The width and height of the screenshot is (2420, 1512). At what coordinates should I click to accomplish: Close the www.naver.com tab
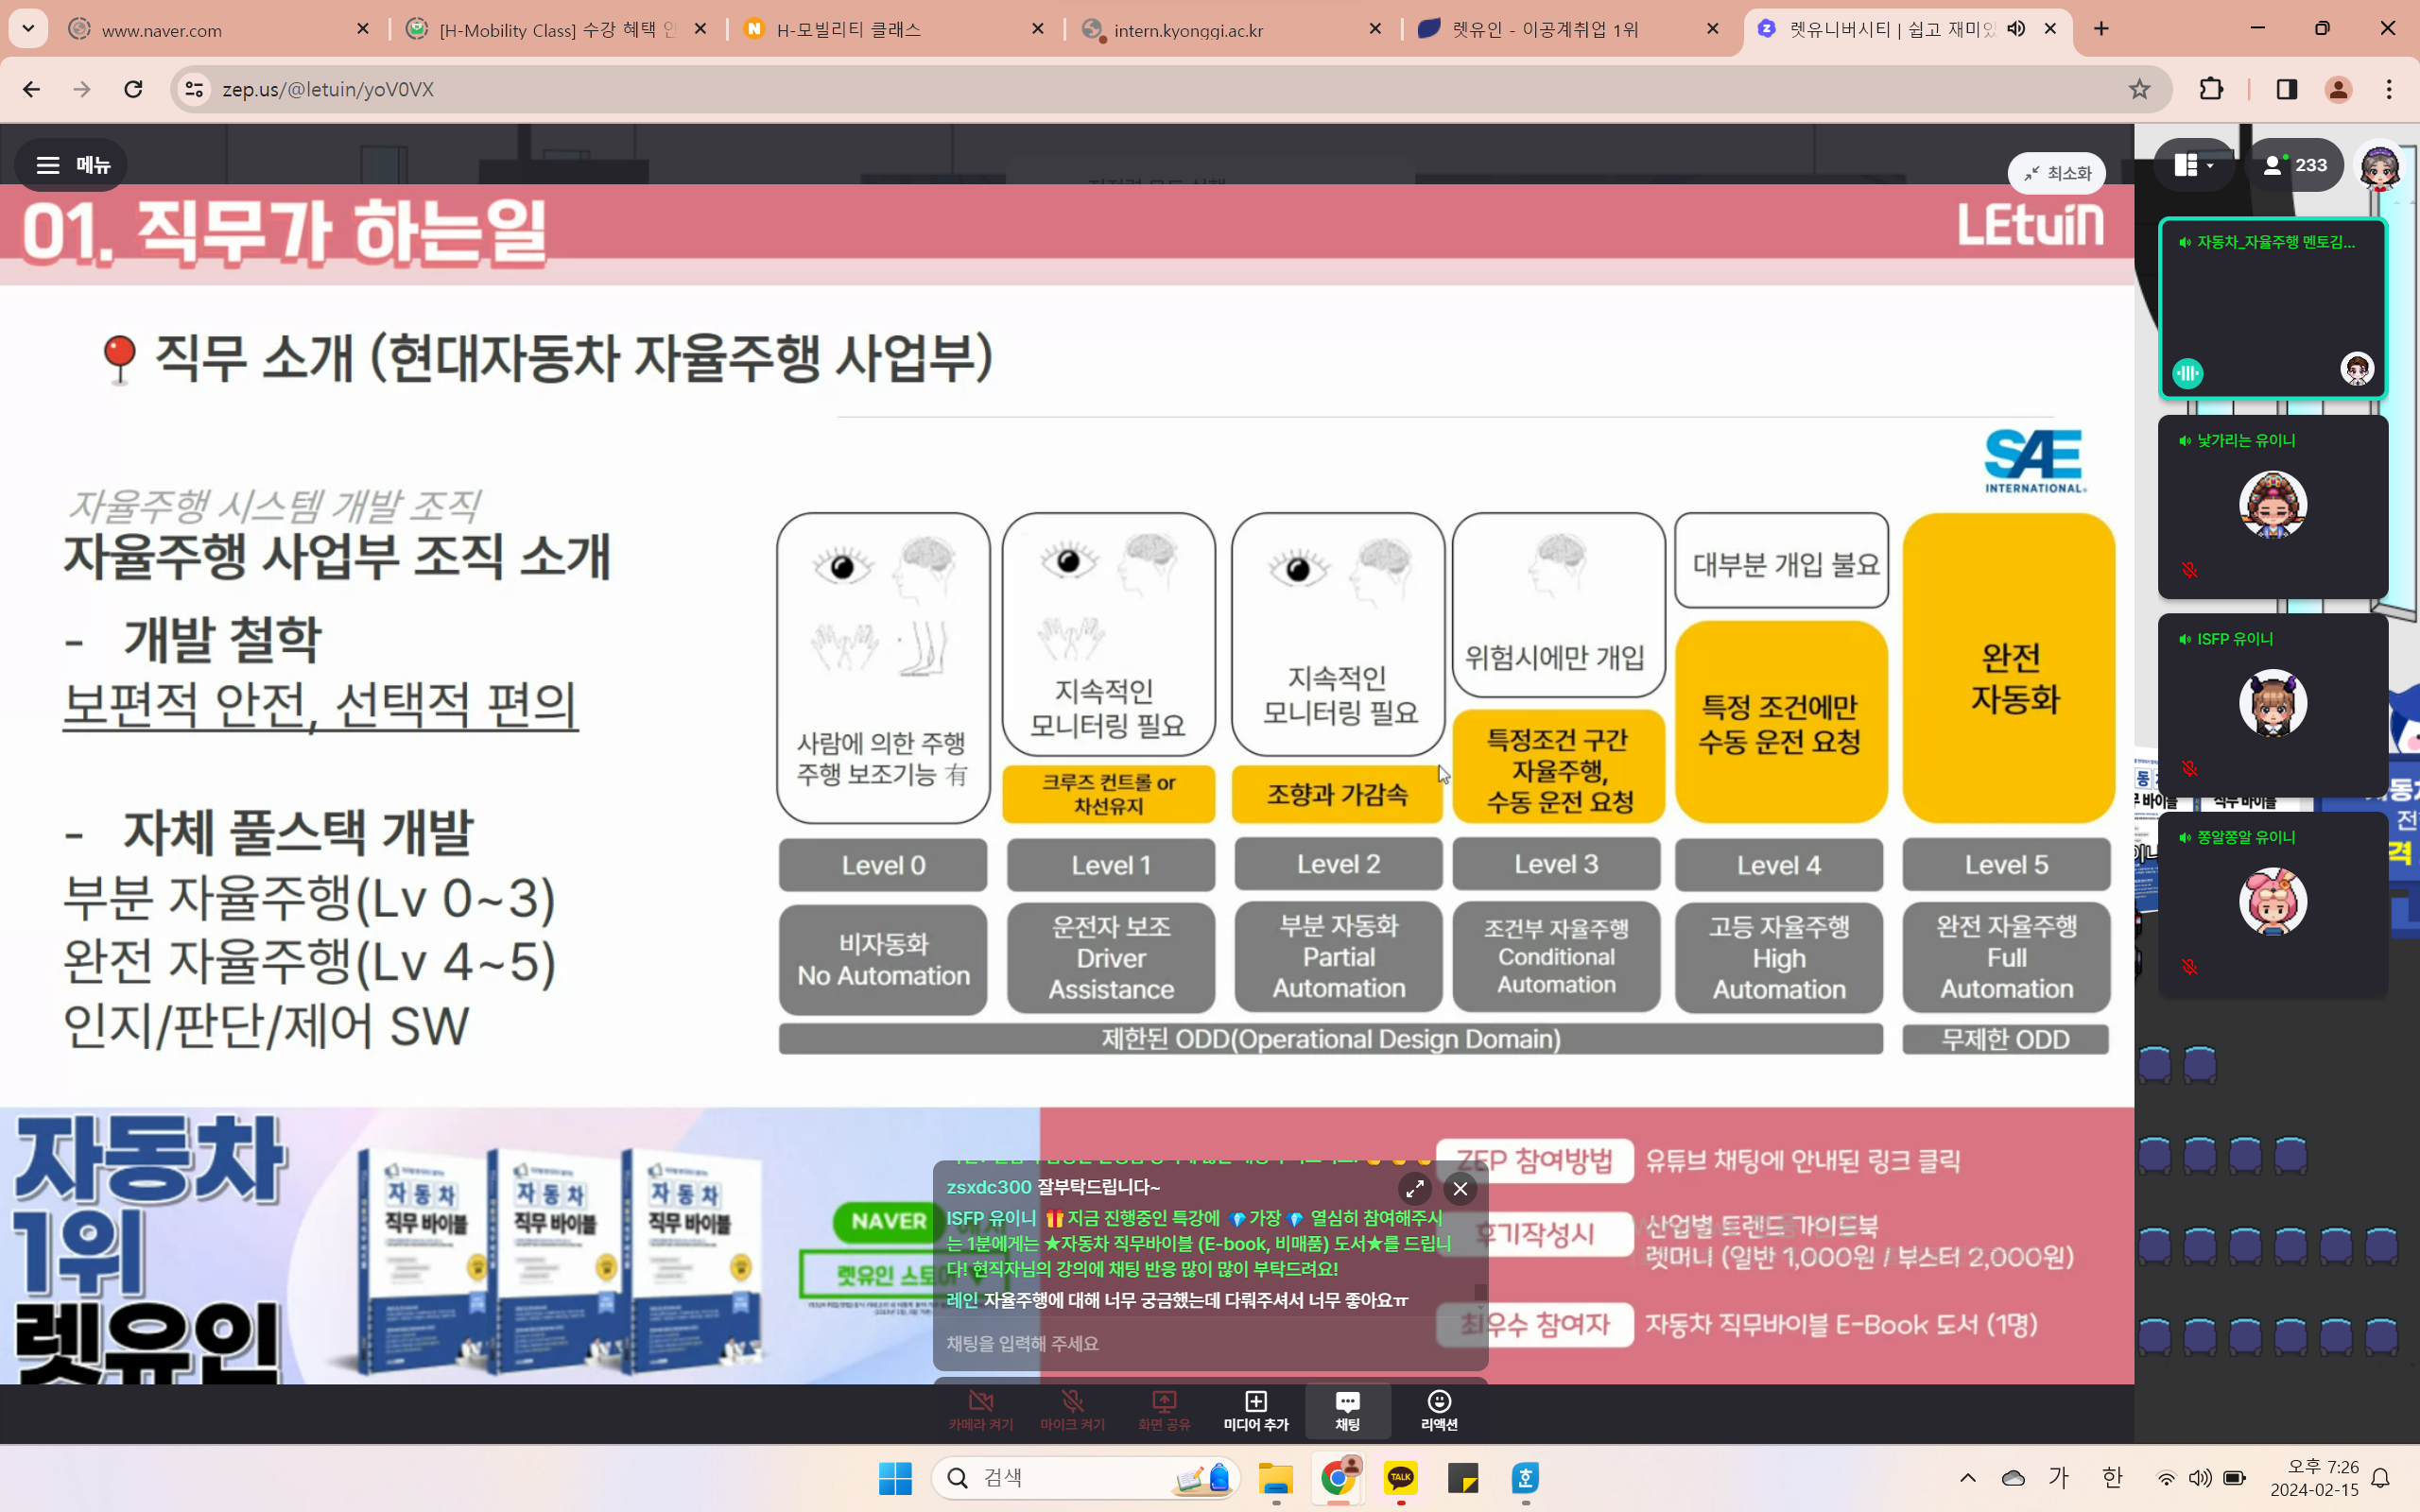coord(363,29)
